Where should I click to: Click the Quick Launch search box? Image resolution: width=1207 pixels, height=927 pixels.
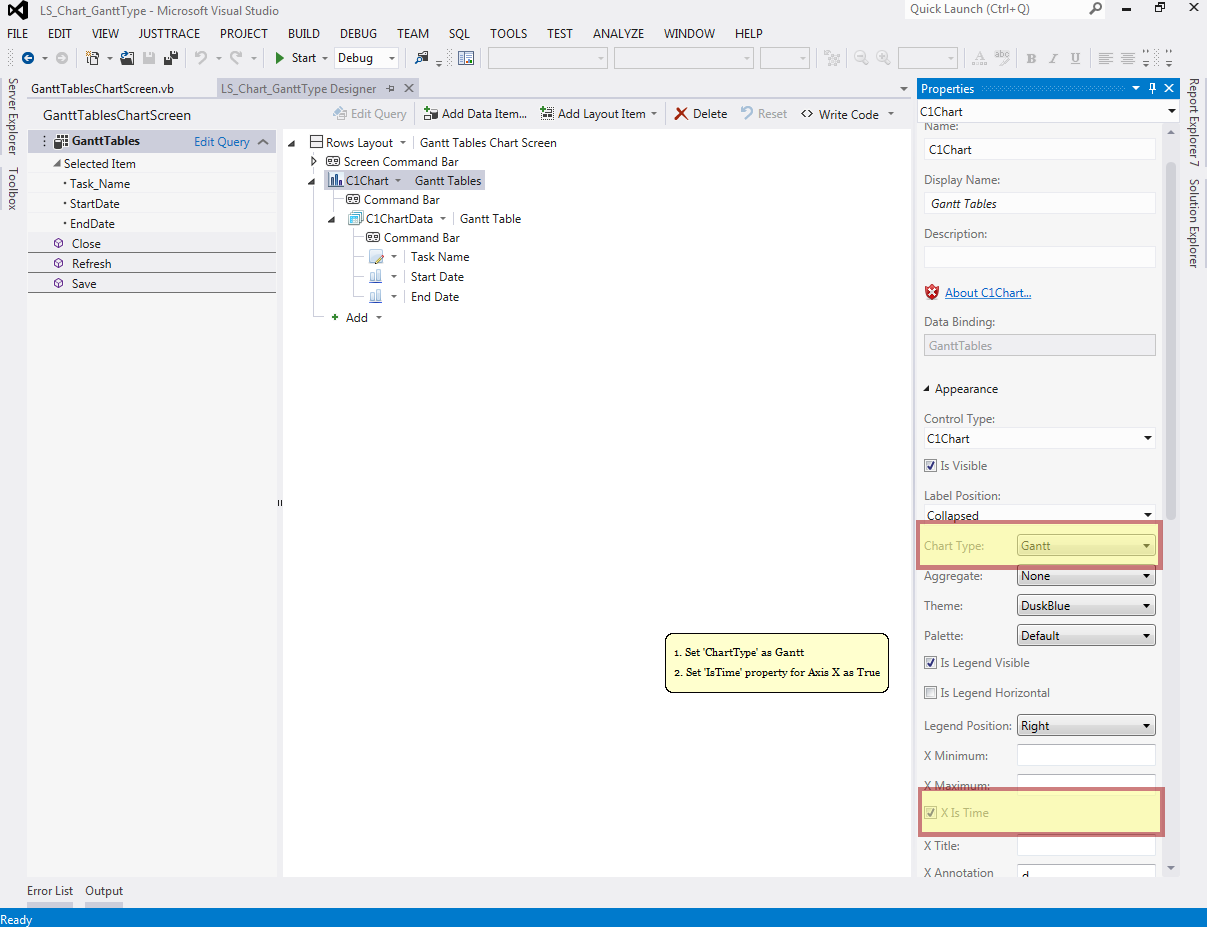pos(1006,9)
